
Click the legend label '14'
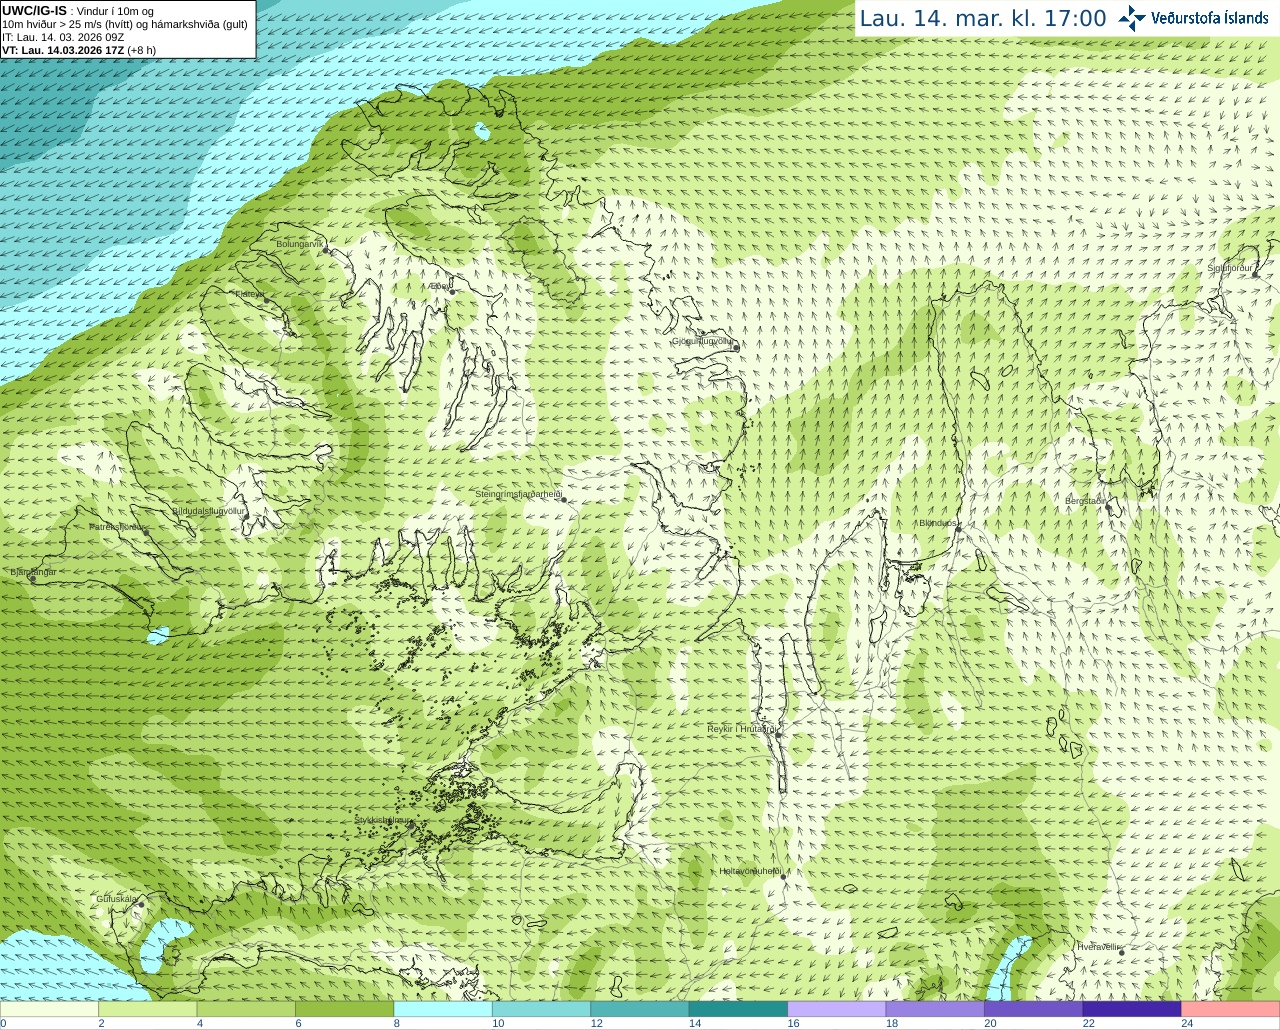click(x=695, y=1023)
